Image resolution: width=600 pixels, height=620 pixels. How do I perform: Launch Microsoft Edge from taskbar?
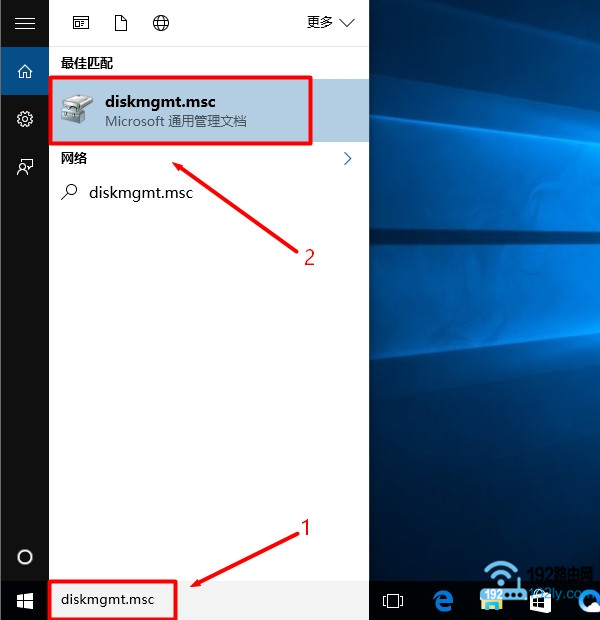[x=443, y=601]
